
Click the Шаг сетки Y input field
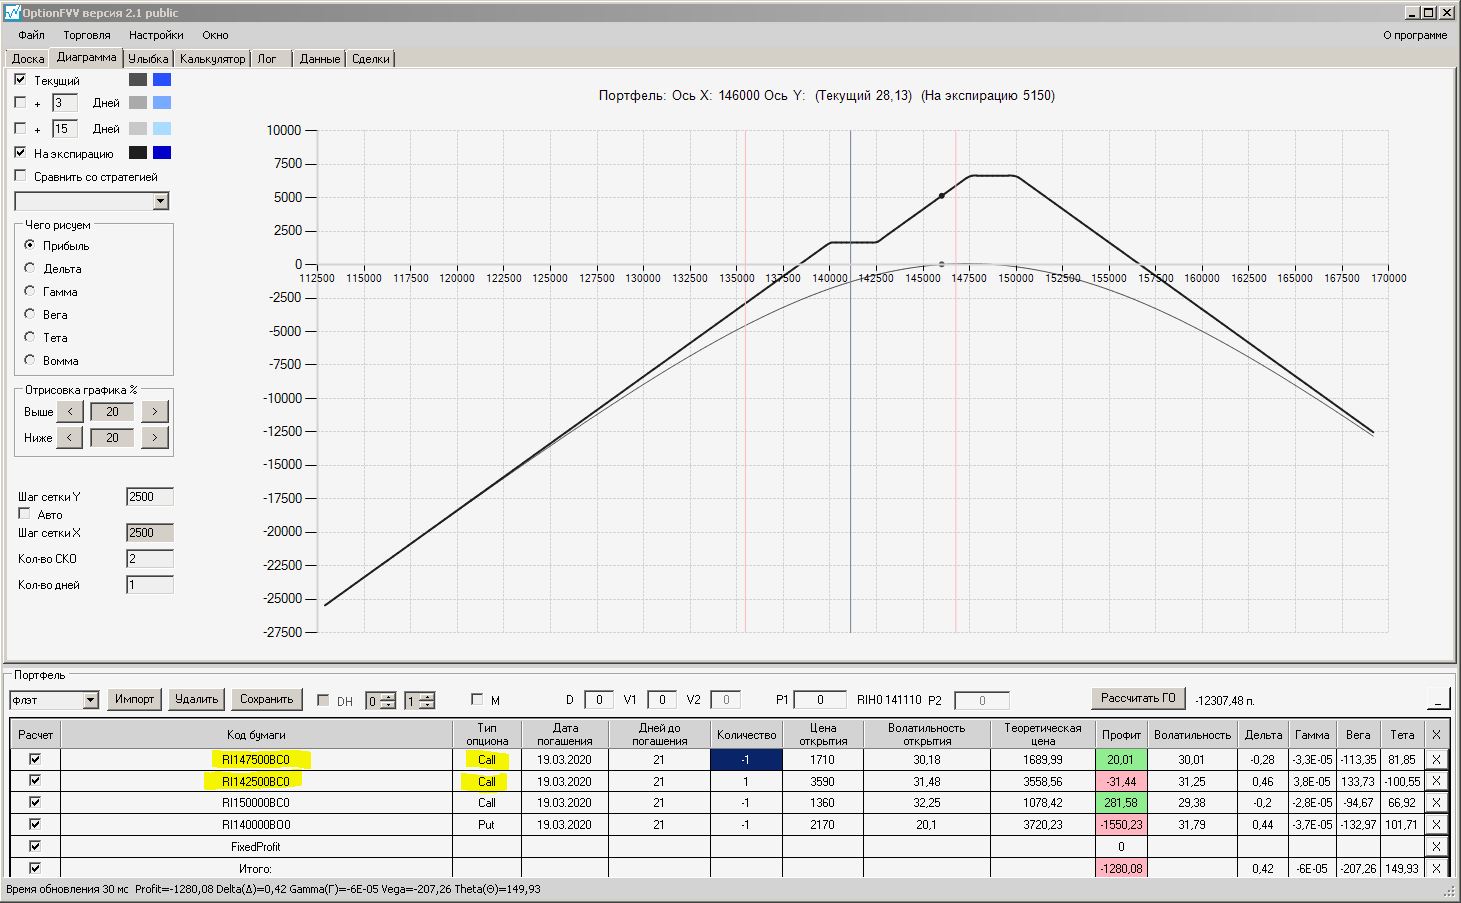(149, 497)
